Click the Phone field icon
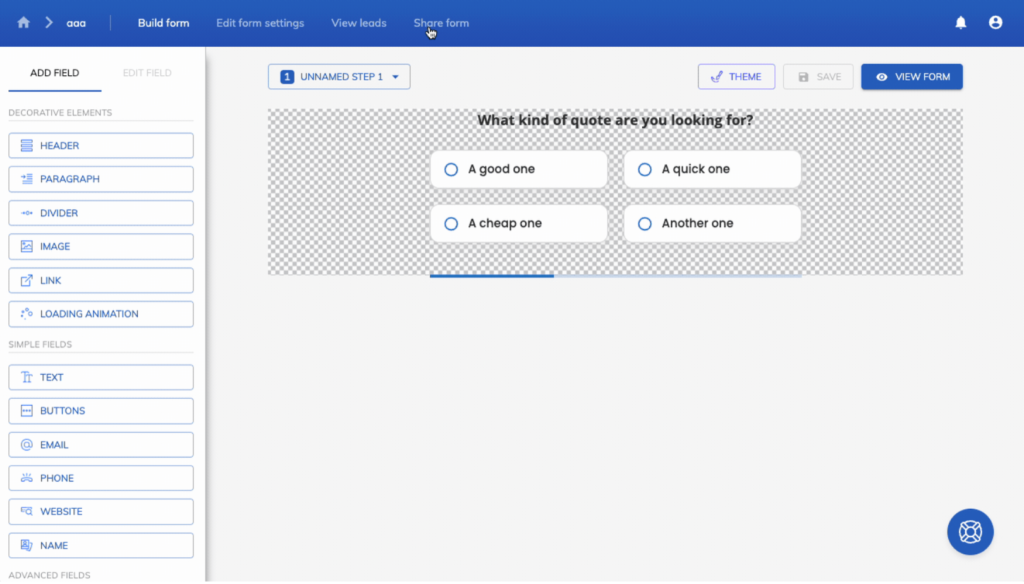The height and width of the screenshot is (584, 1024). (27, 478)
